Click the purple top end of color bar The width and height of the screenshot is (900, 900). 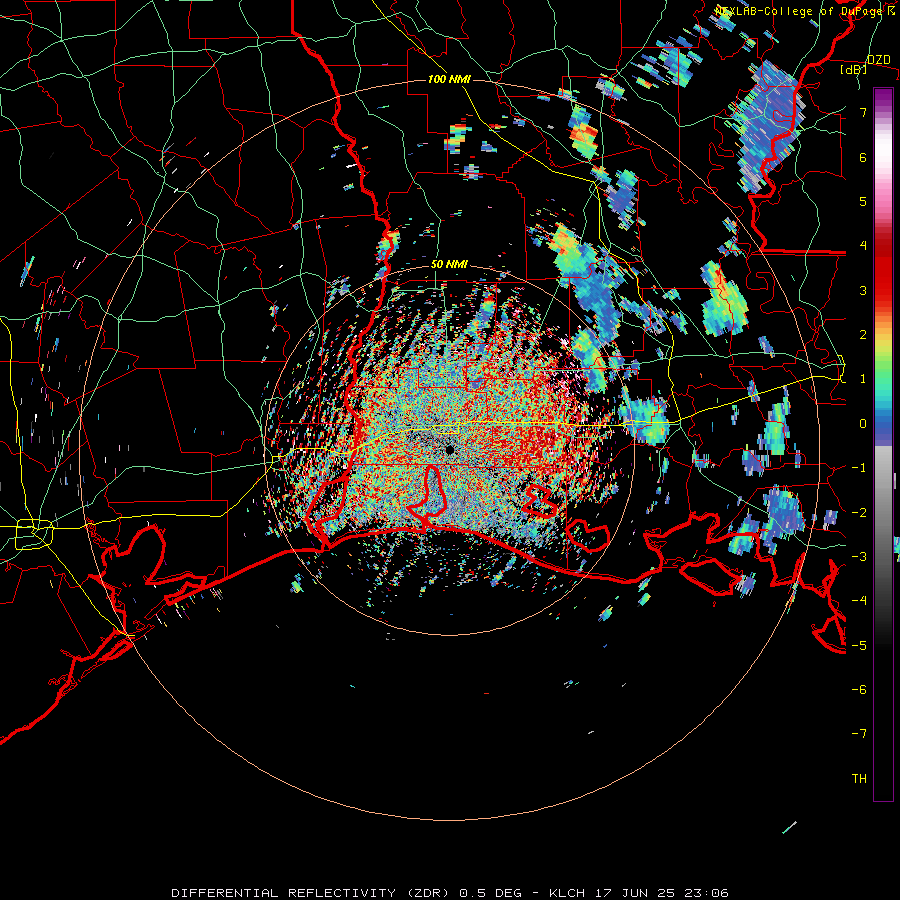click(x=883, y=98)
